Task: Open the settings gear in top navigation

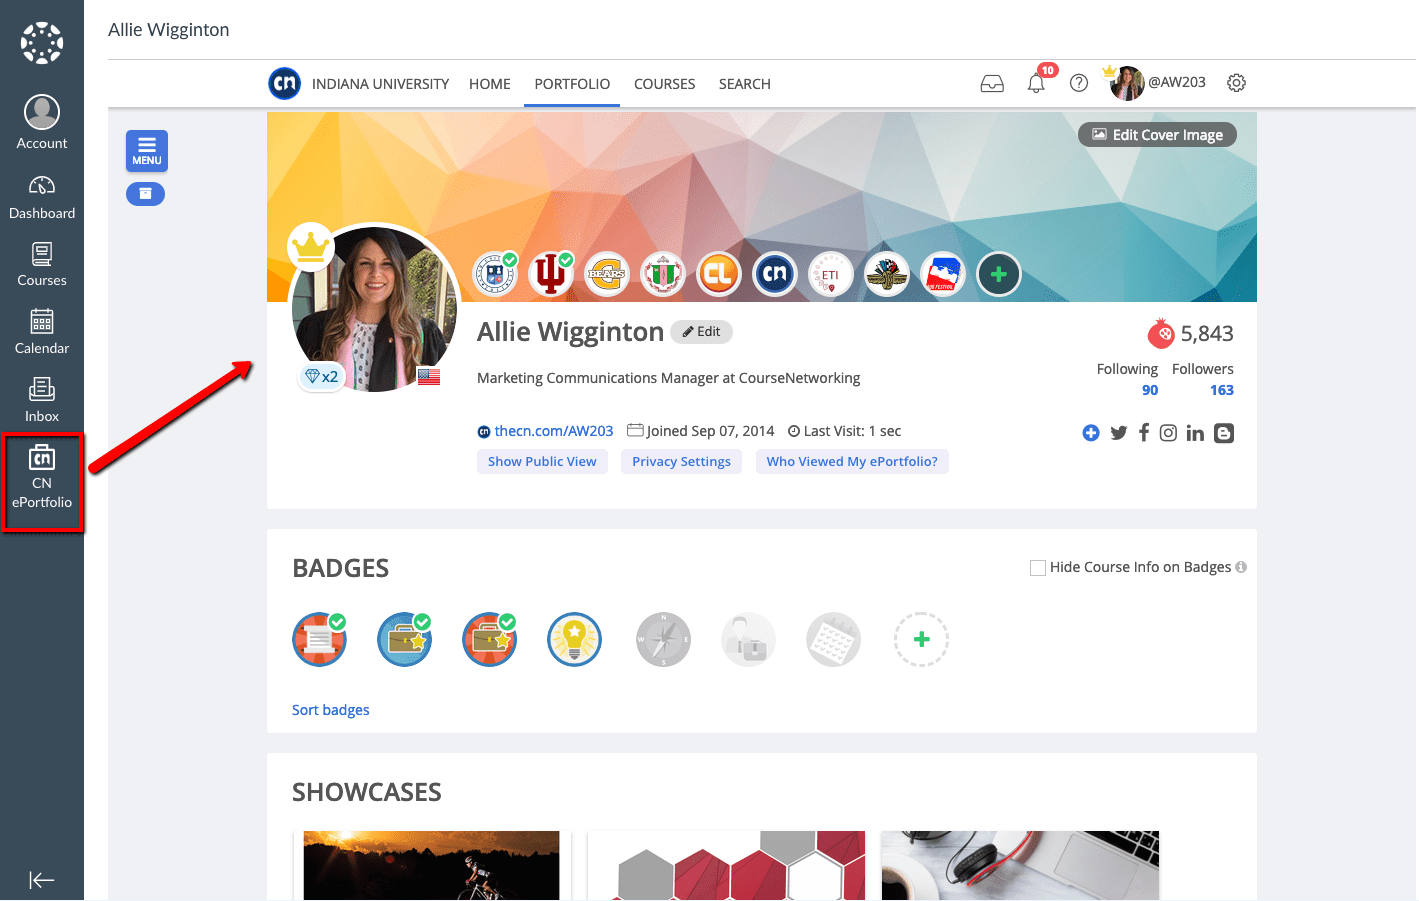Action: pyautogui.click(x=1236, y=83)
